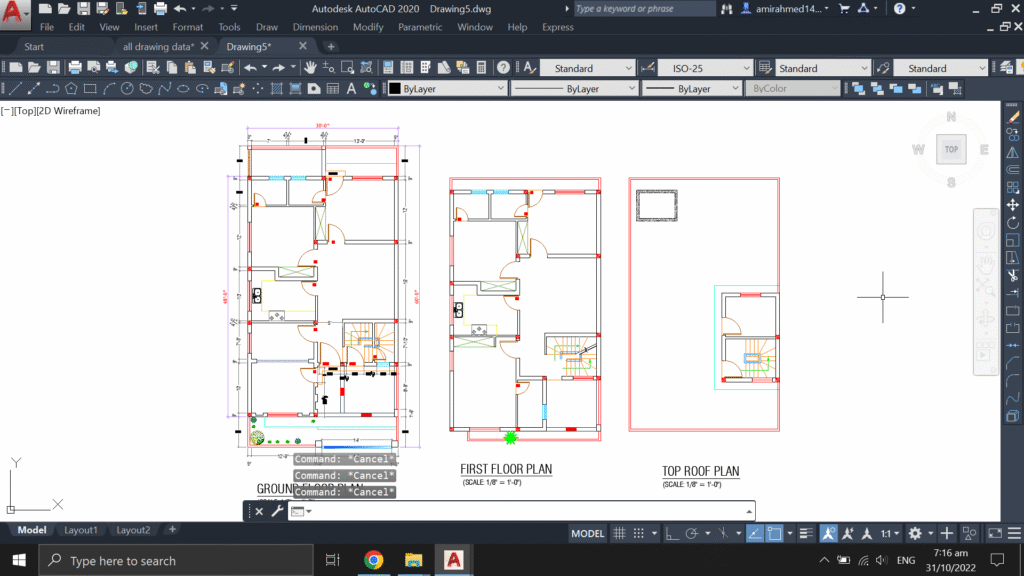Select the Polygon draw tool
The height and width of the screenshot is (576, 1024).
[71, 89]
